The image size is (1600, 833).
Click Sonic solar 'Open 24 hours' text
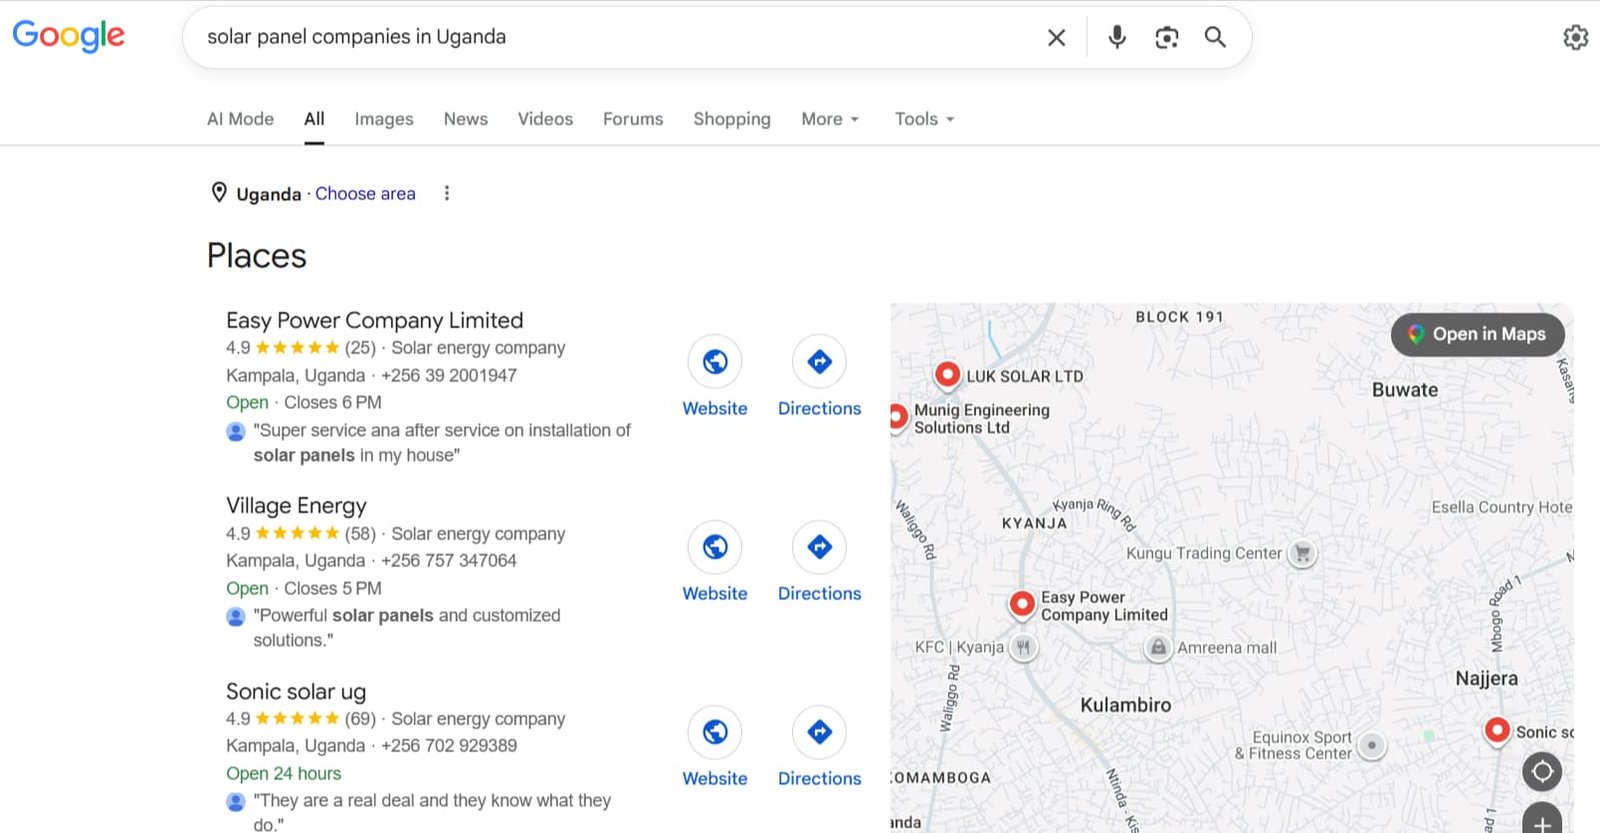tap(283, 773)
